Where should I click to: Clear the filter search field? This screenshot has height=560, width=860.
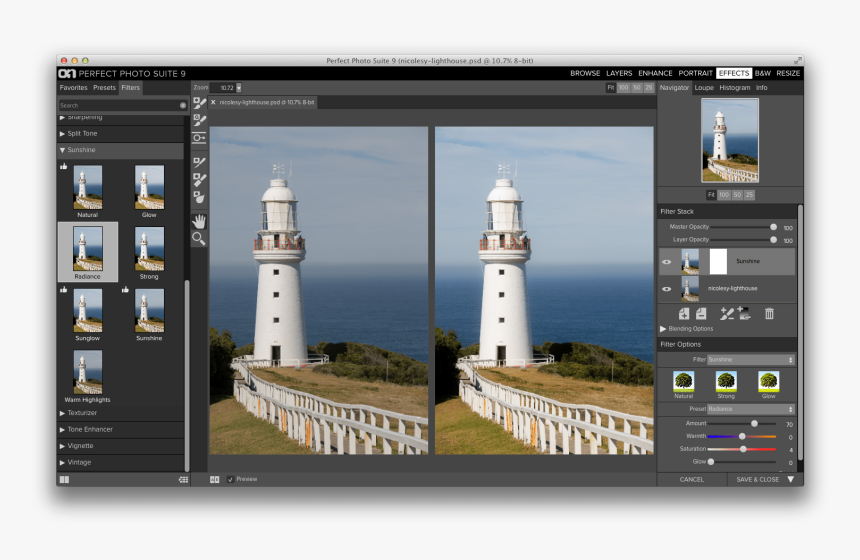[183, 105]
